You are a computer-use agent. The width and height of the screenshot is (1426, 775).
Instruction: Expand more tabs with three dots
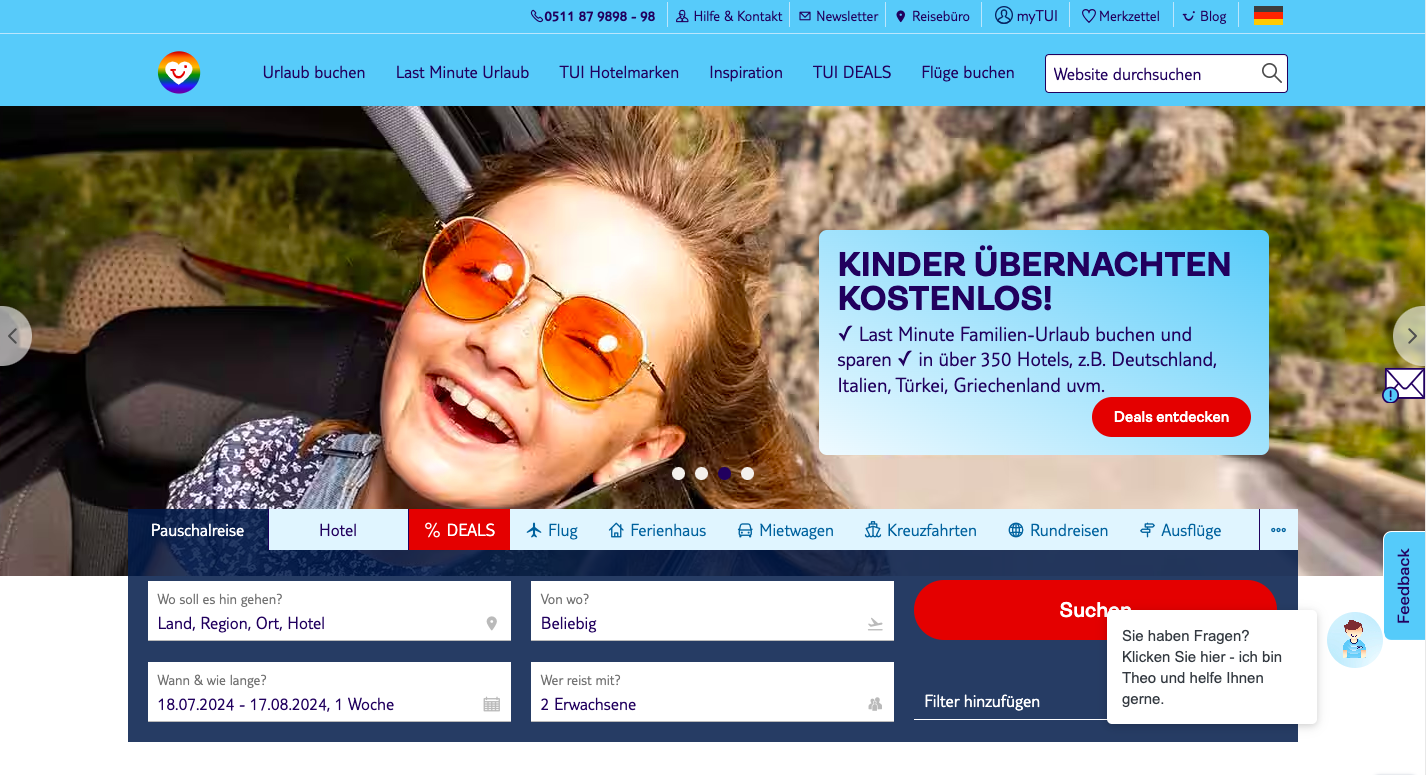[1278, 530]
